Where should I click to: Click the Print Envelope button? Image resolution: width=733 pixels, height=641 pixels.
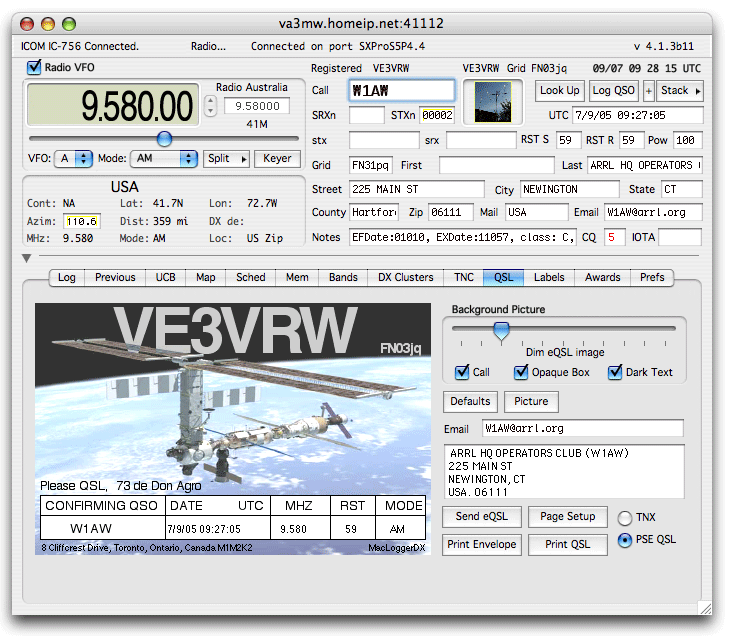coord(480,544)
